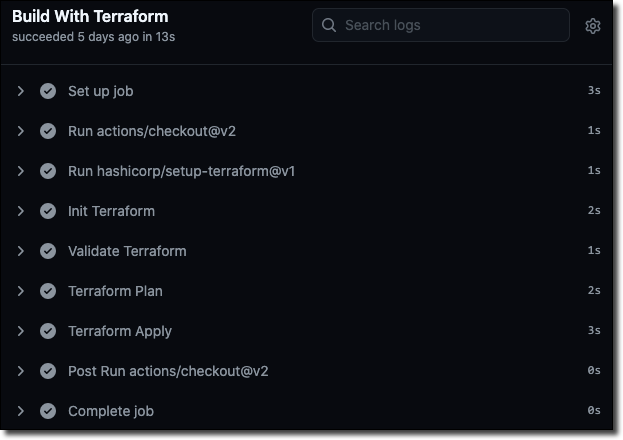
Task: Click the Search logs input field
Action: pos(450,25)
